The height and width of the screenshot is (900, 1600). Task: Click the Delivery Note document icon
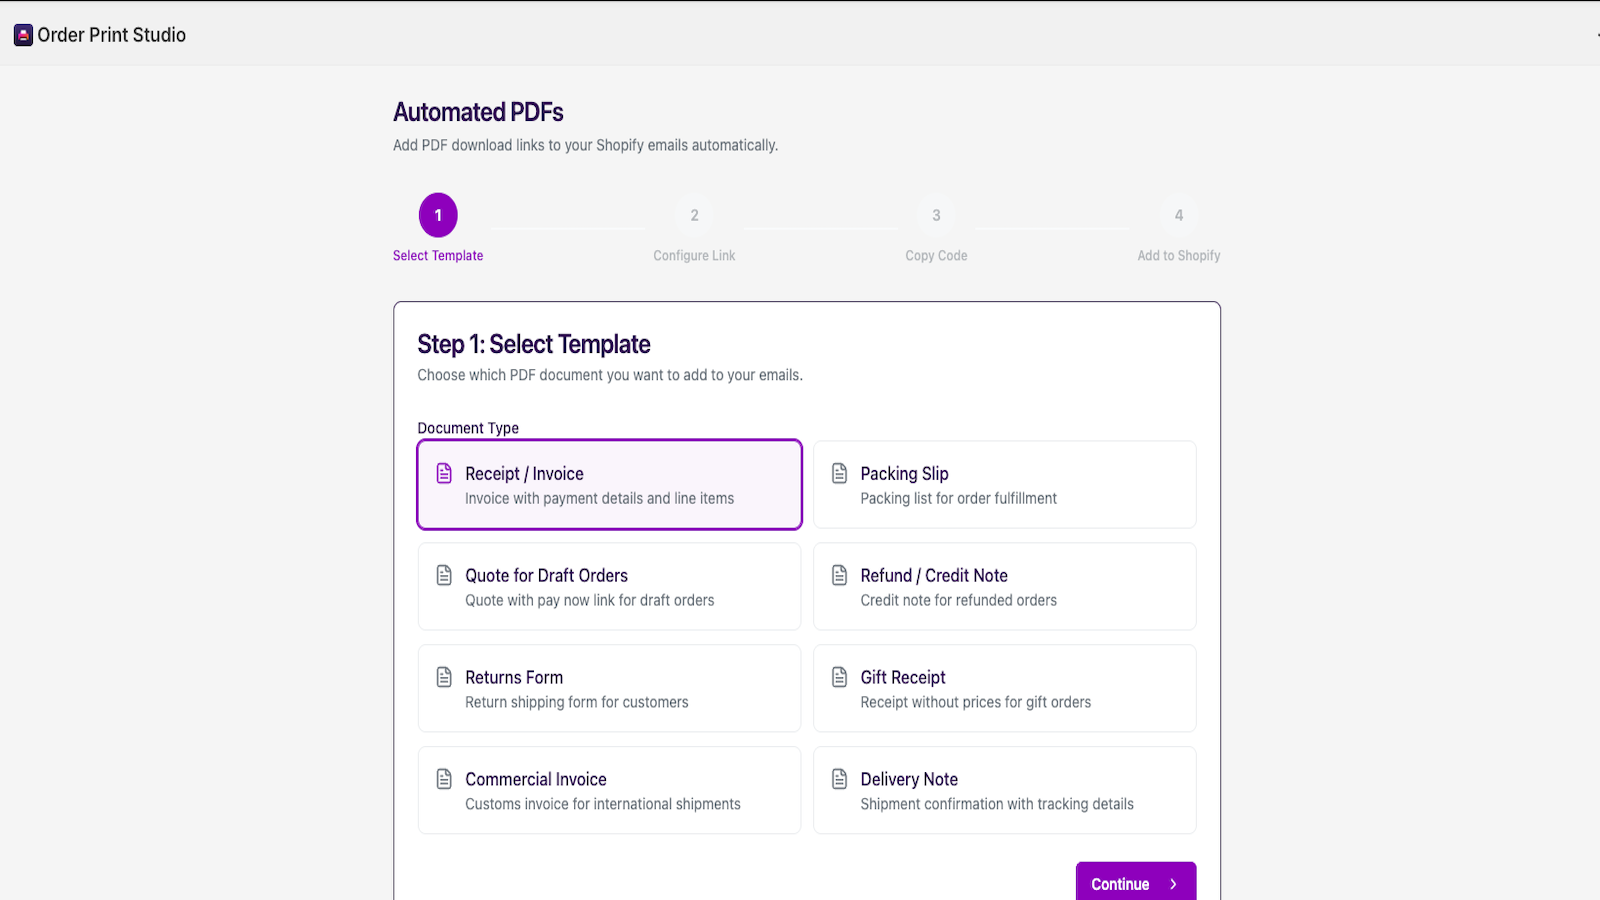839,778
